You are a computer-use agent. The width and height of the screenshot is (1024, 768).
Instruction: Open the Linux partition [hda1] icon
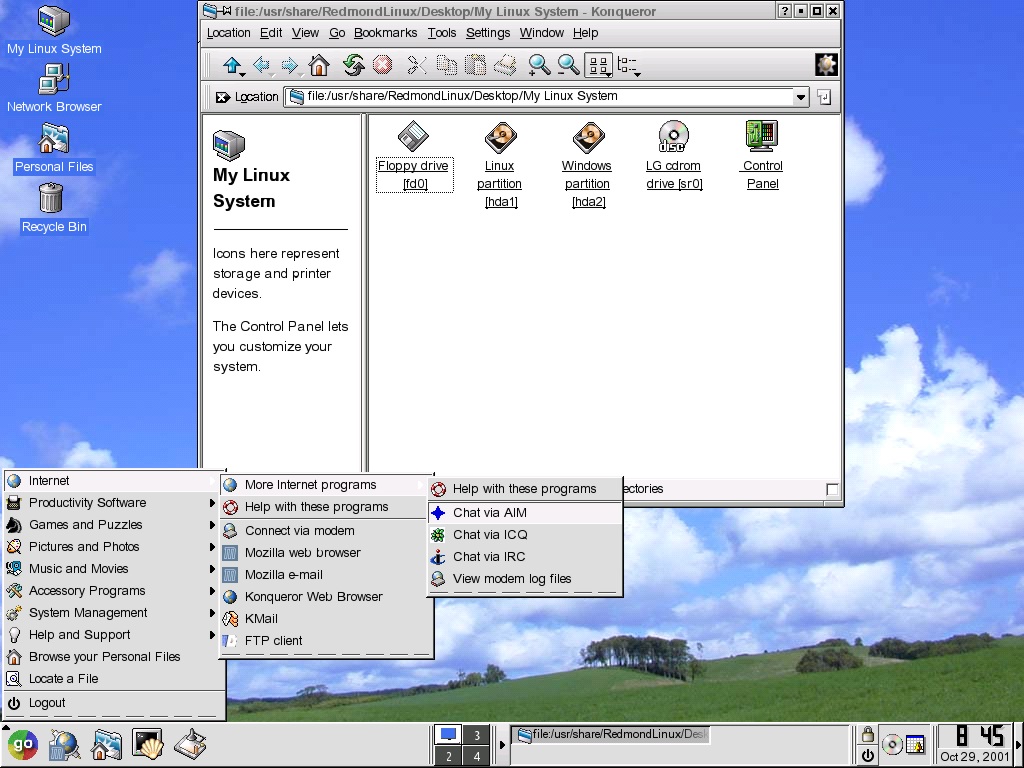(x=500, y=165)
